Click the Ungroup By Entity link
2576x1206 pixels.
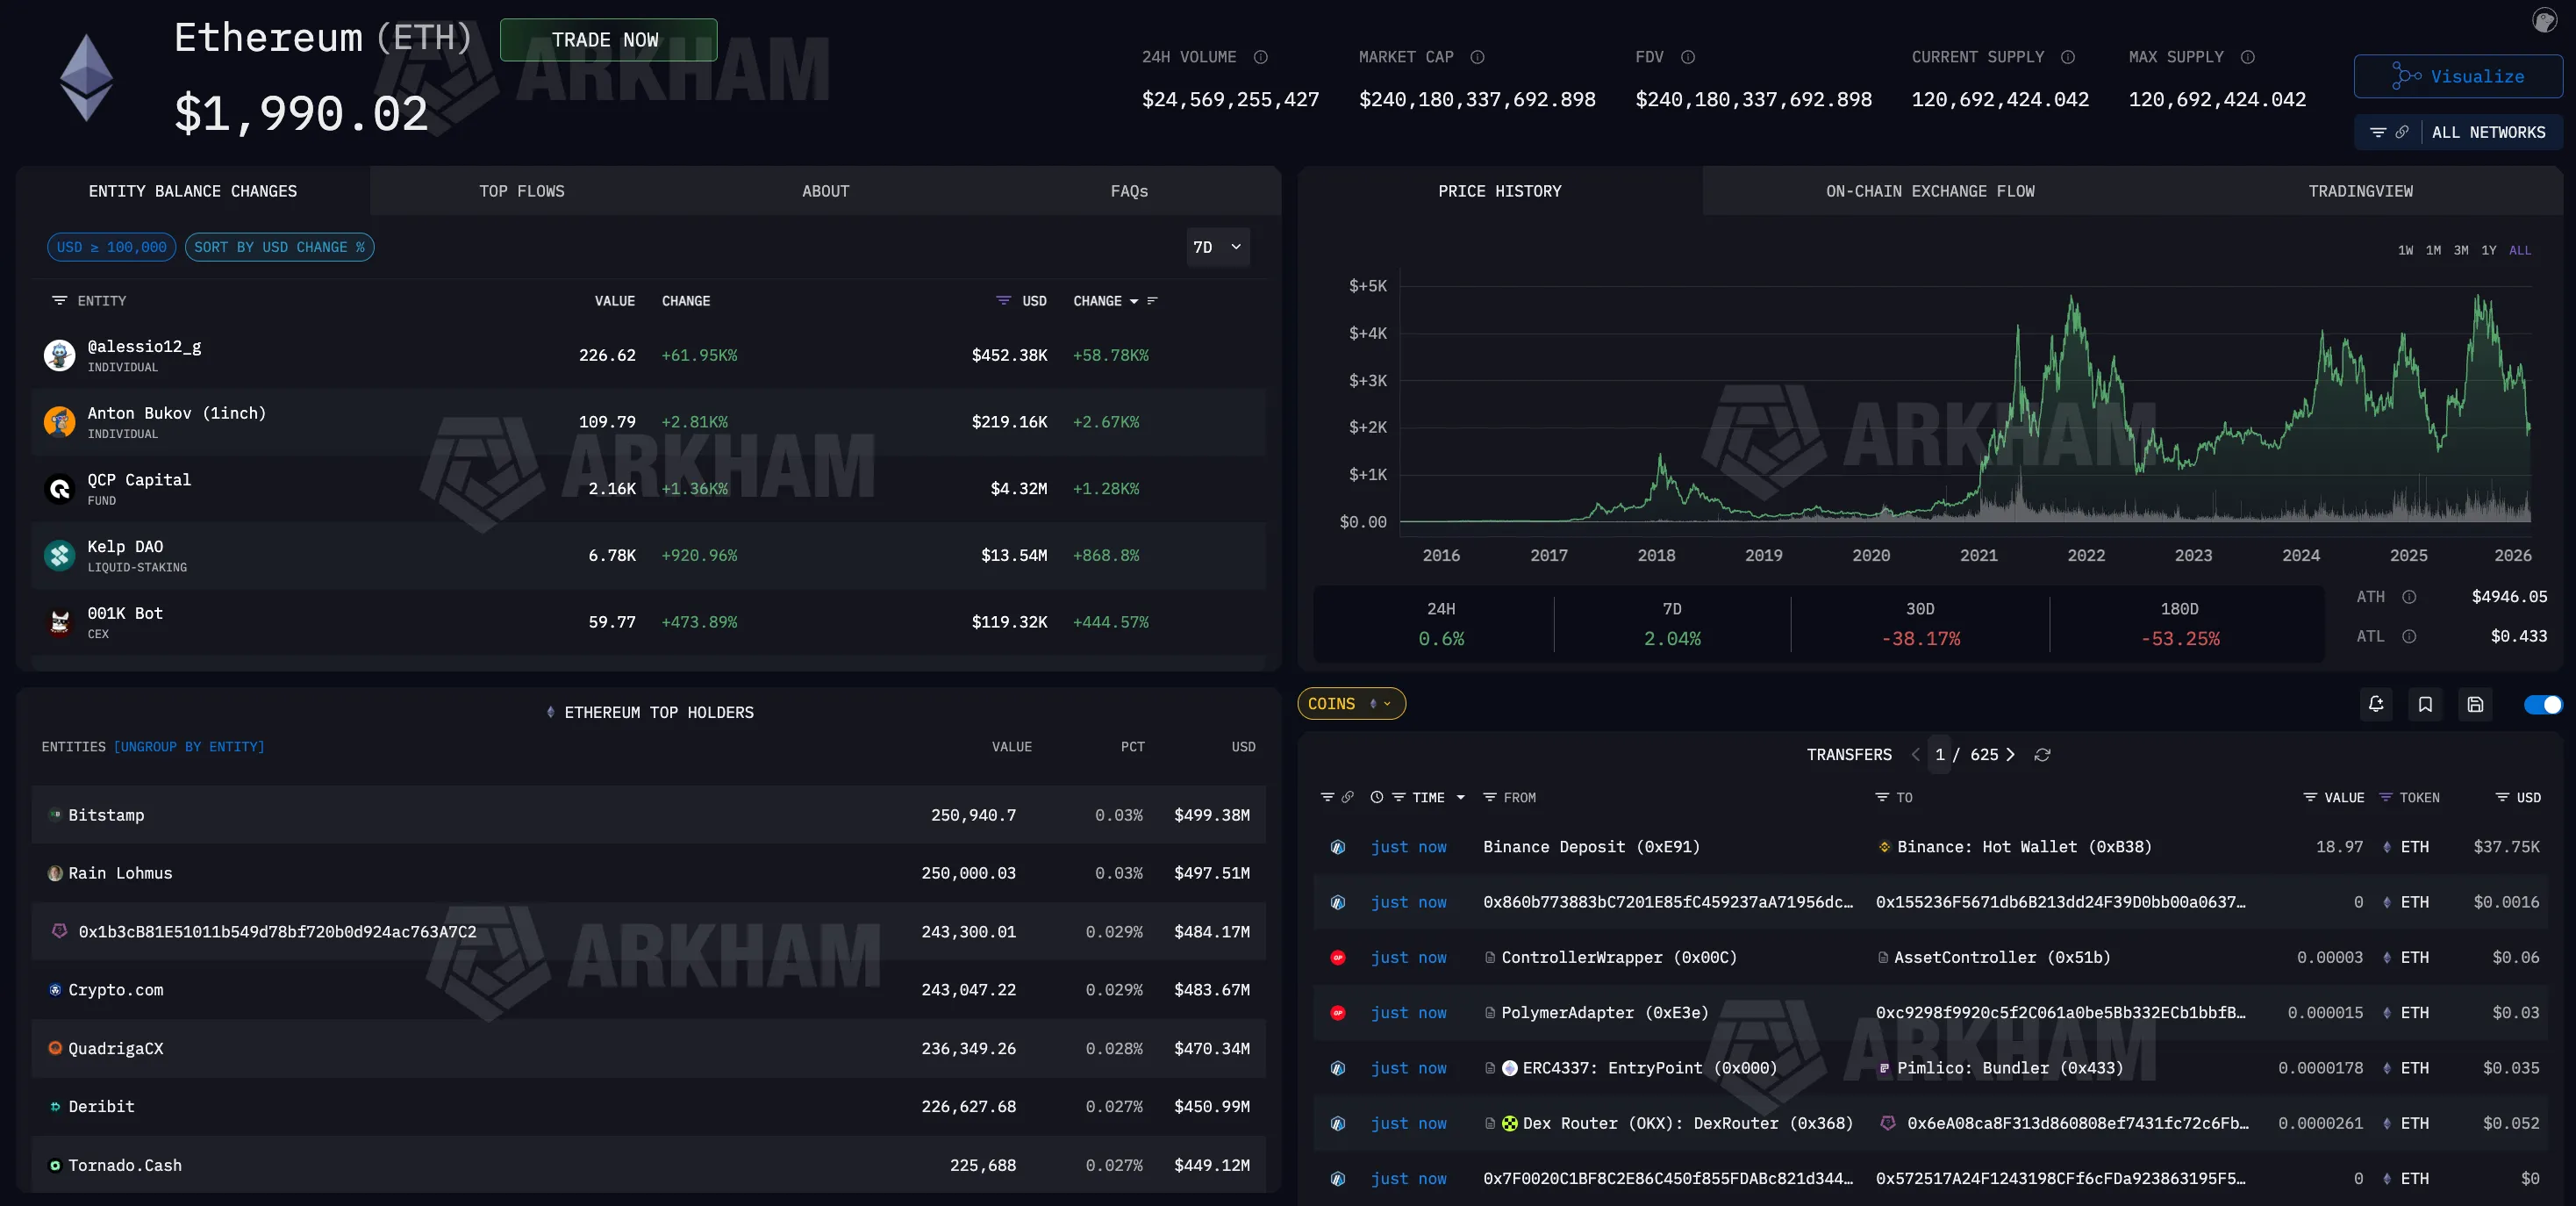point(189,747)
